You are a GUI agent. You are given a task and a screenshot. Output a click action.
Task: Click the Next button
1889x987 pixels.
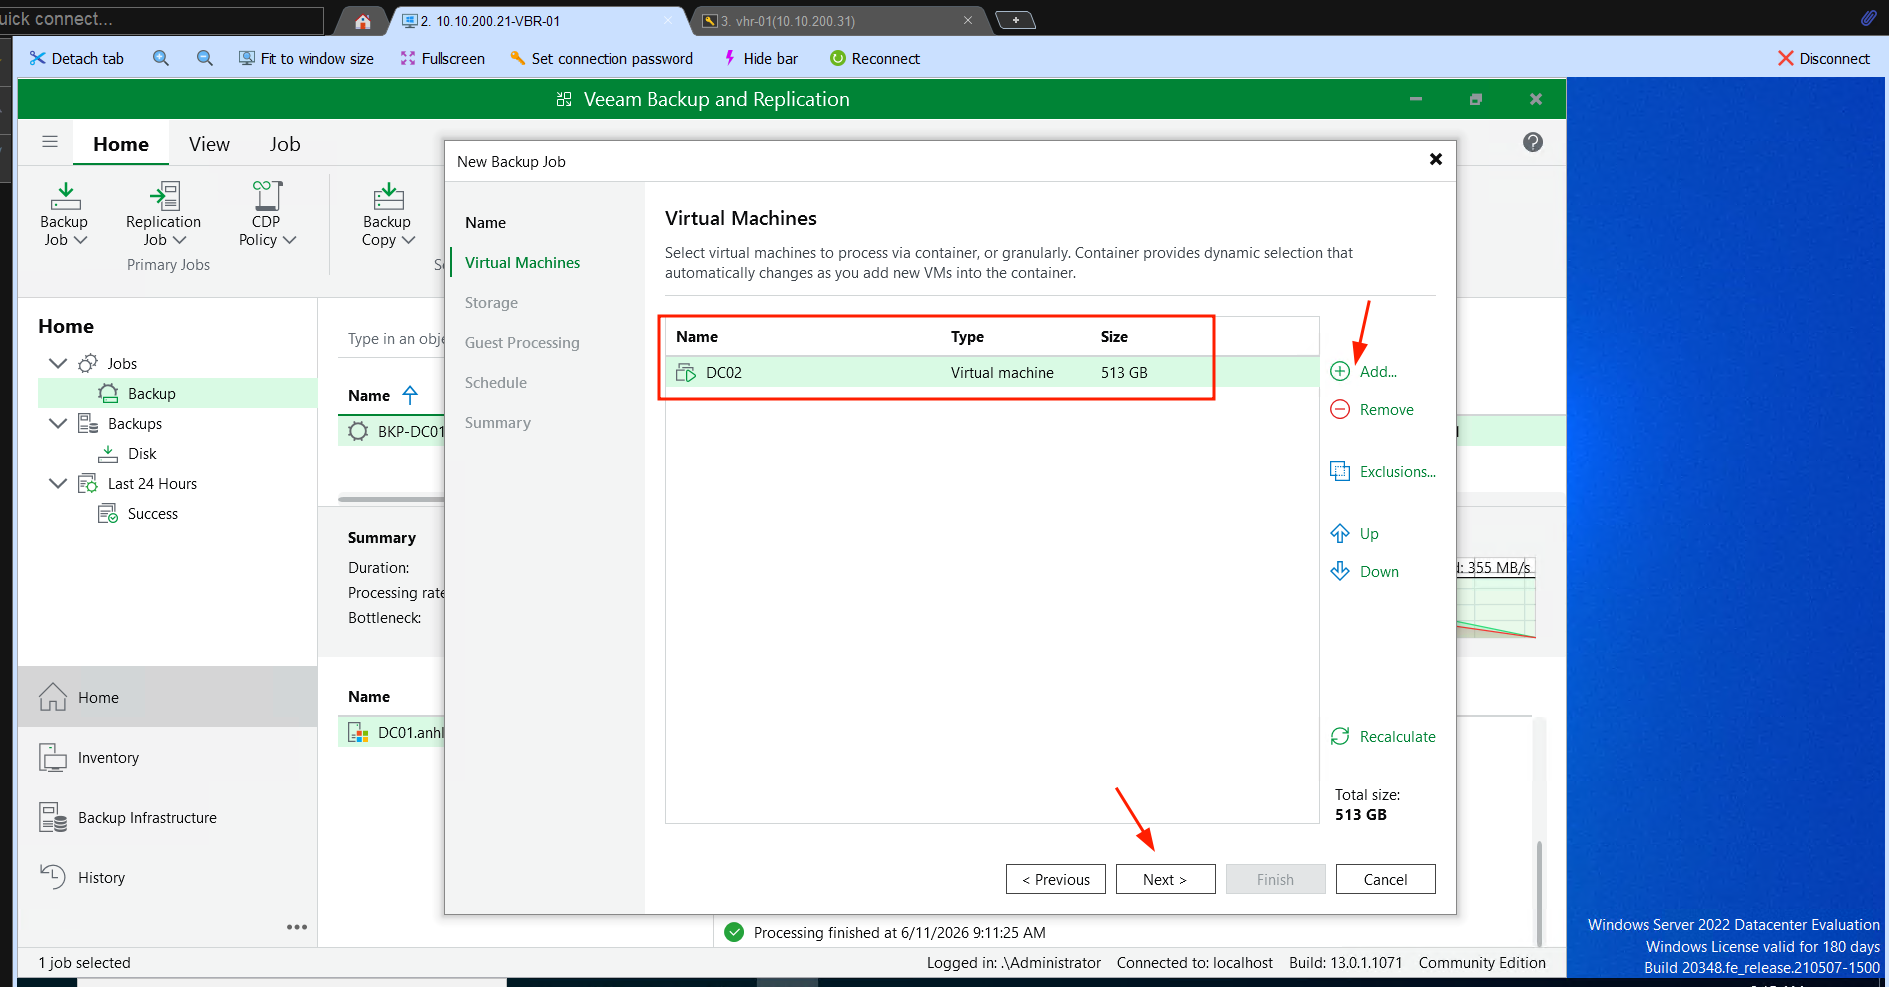coord(1165,879)
